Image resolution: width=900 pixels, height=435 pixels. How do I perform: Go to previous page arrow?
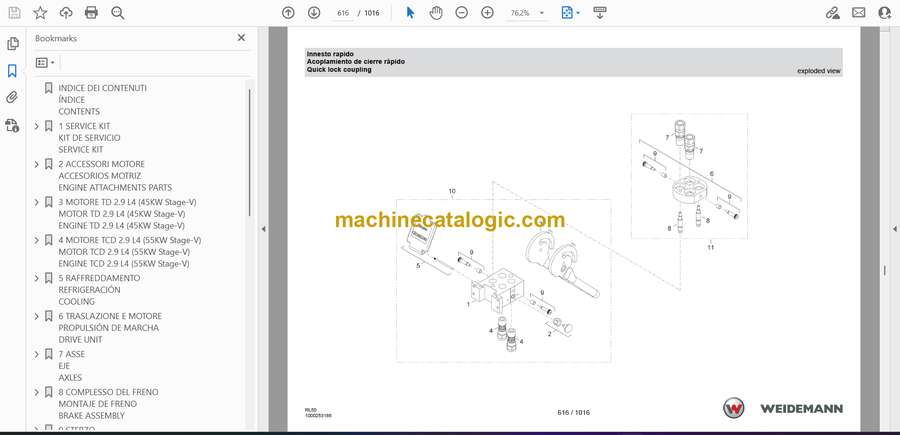(288, 13)
